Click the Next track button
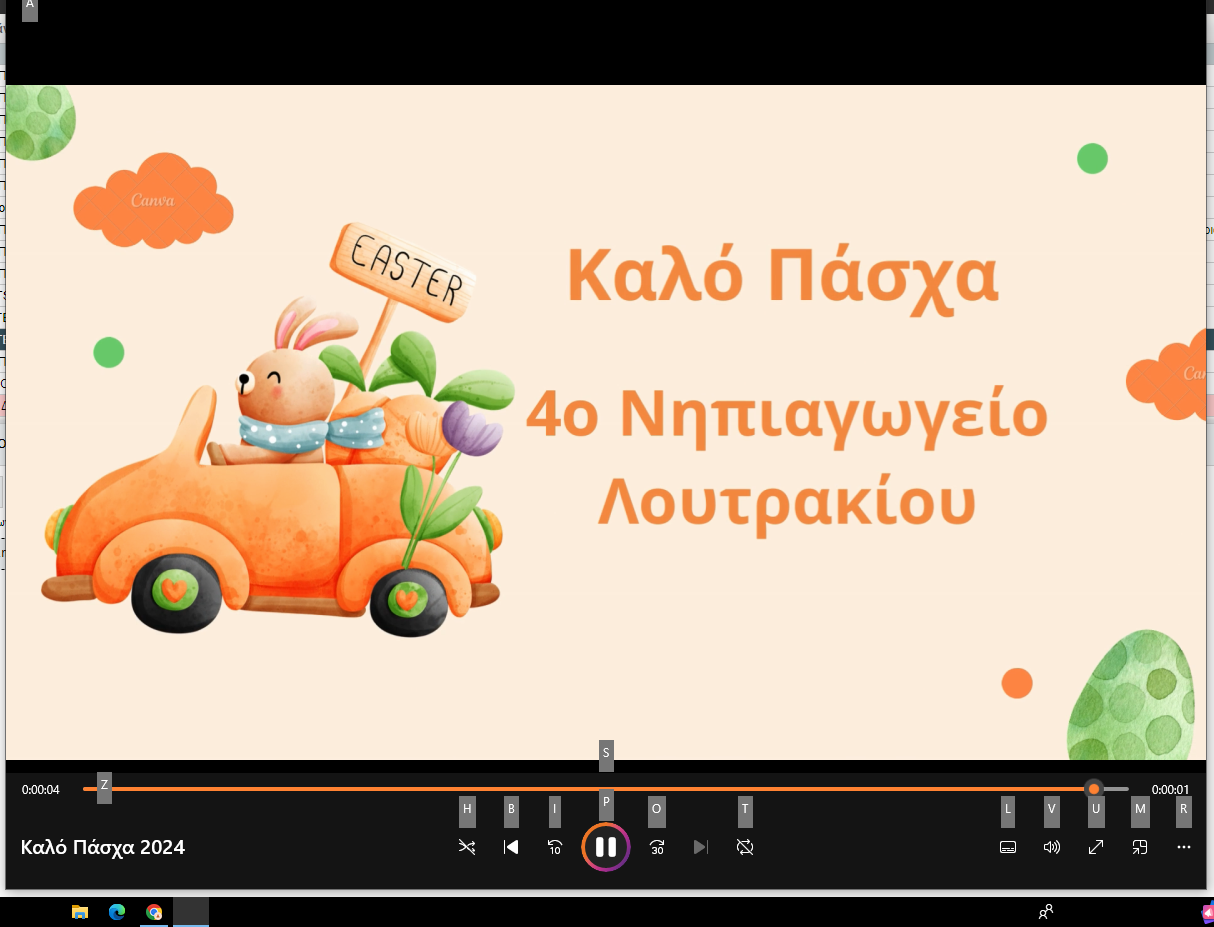 pos(701,847)
